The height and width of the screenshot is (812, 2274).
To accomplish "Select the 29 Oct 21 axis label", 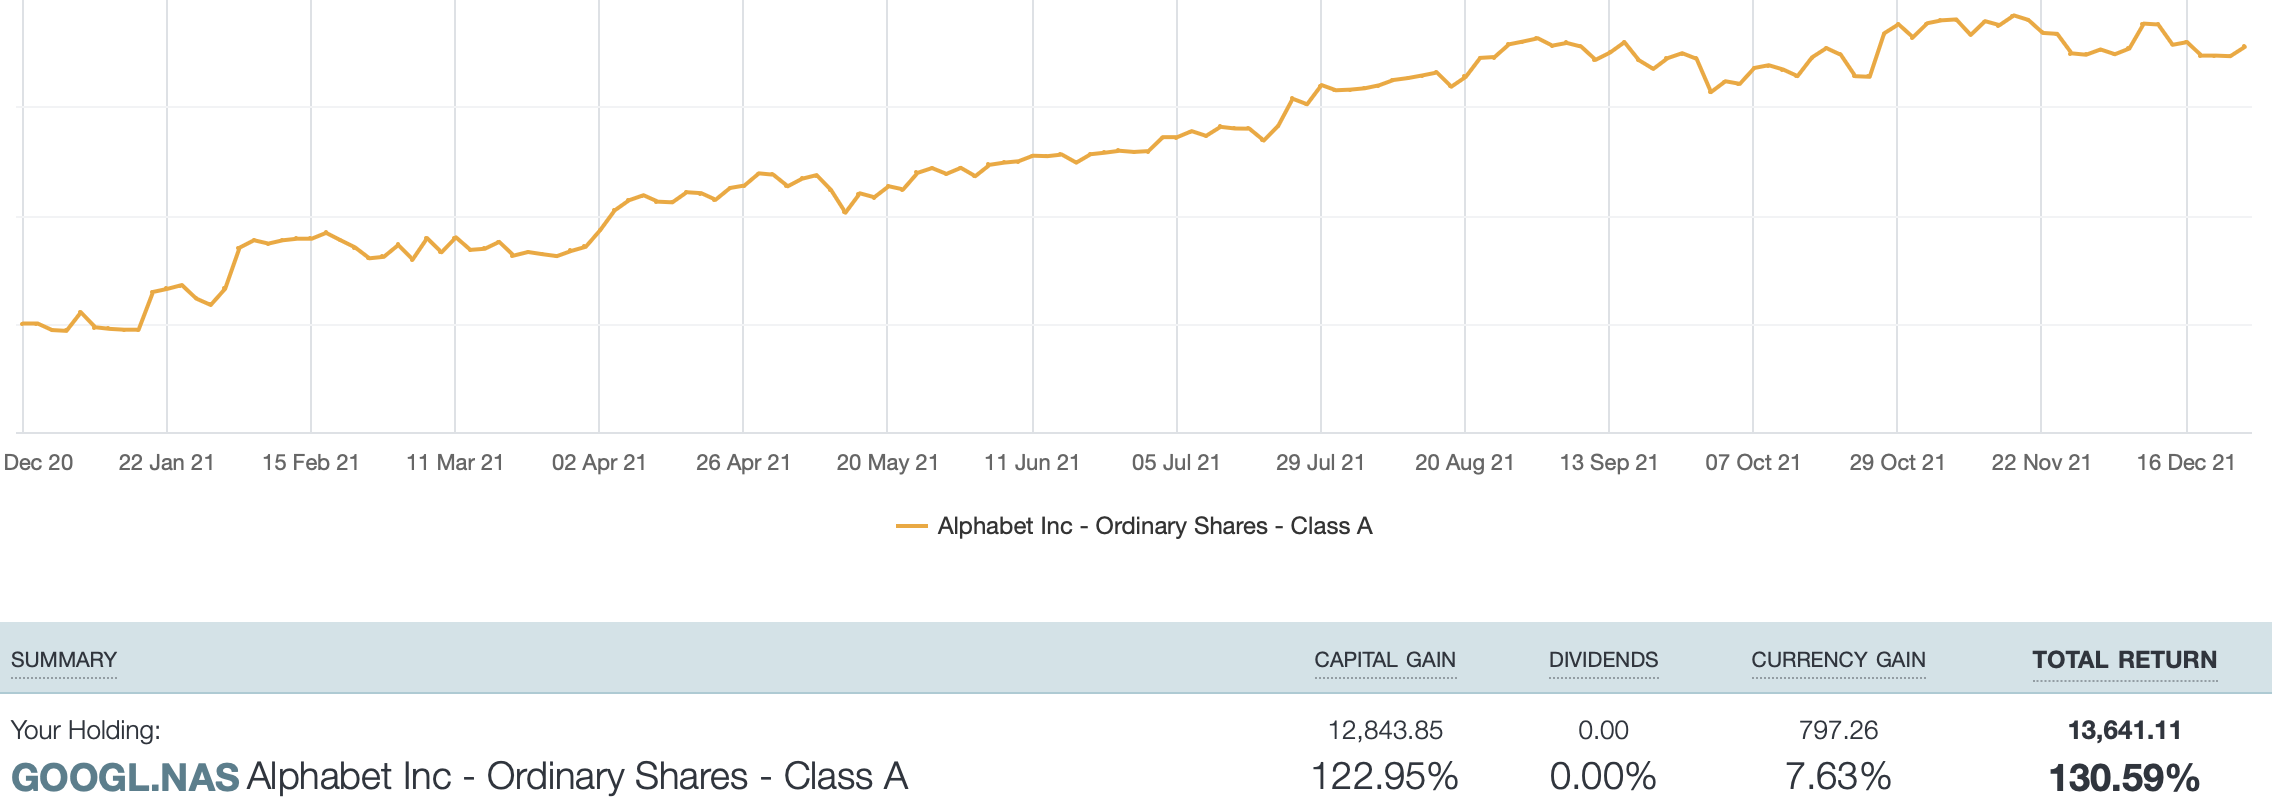I will (x=1897, y=463).
